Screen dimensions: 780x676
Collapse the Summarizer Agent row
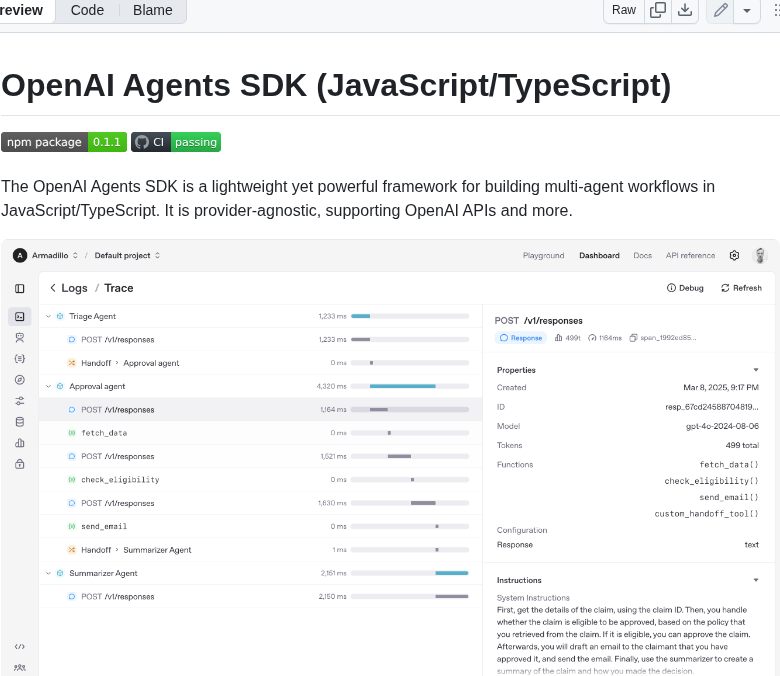[x=48, y=574]
